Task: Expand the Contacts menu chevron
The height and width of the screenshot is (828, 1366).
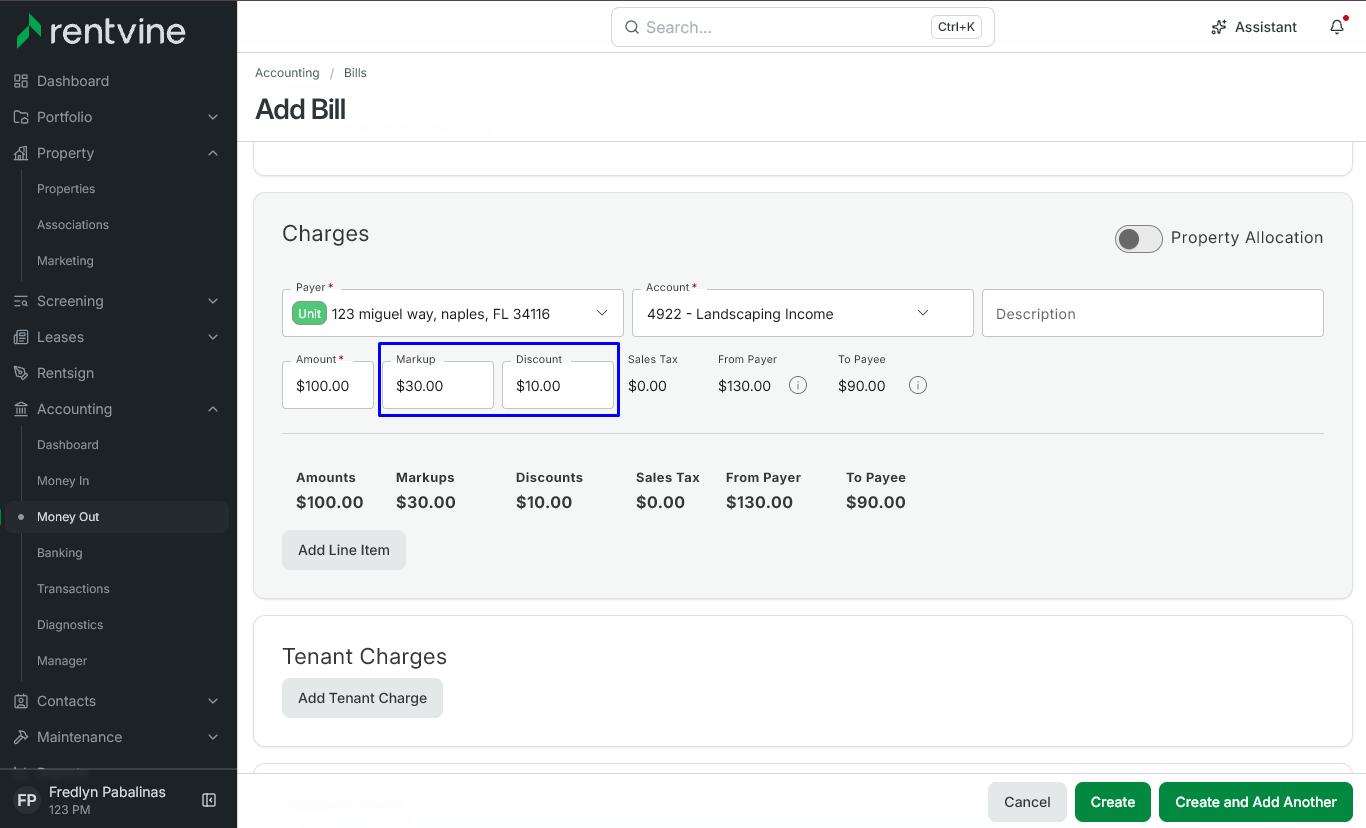Action: [213, 701]
